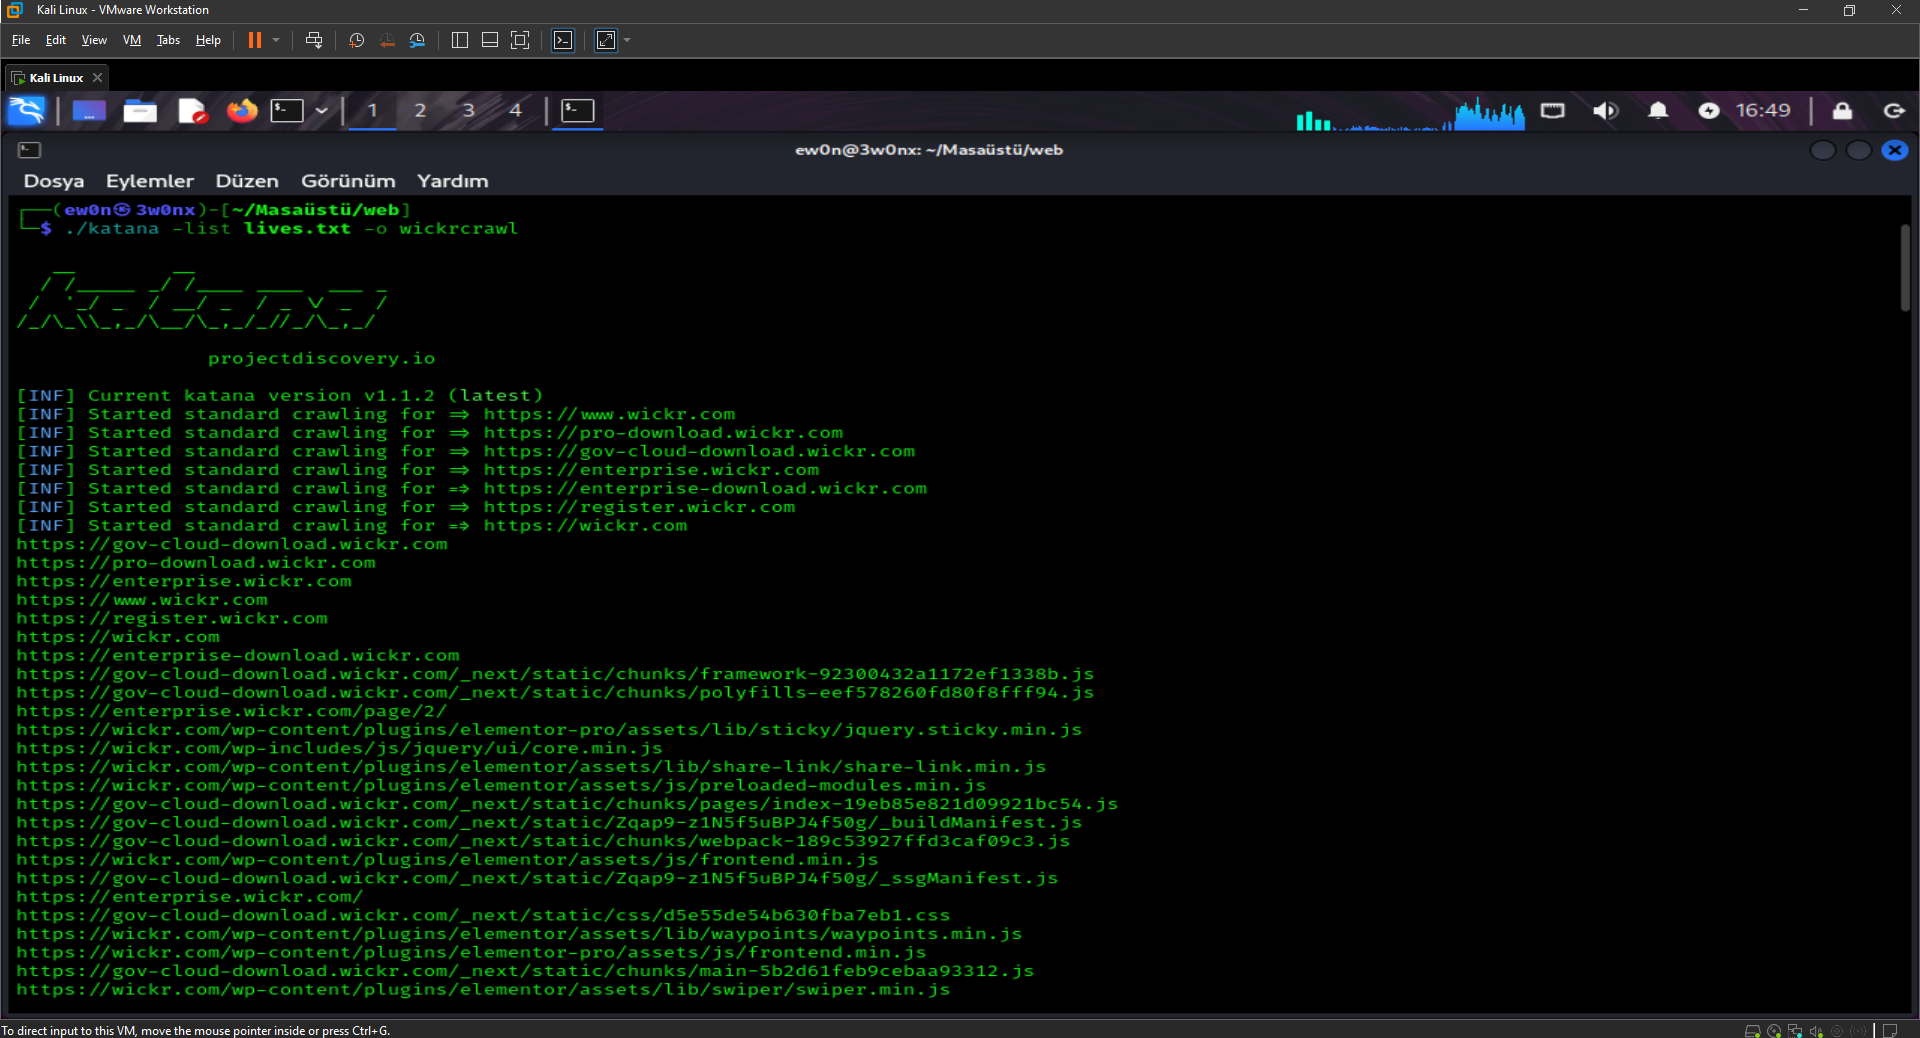This screenshot has width=1920, height=1038.
Task: Click the network adapter status icon
Action: pos(1795,1031)
